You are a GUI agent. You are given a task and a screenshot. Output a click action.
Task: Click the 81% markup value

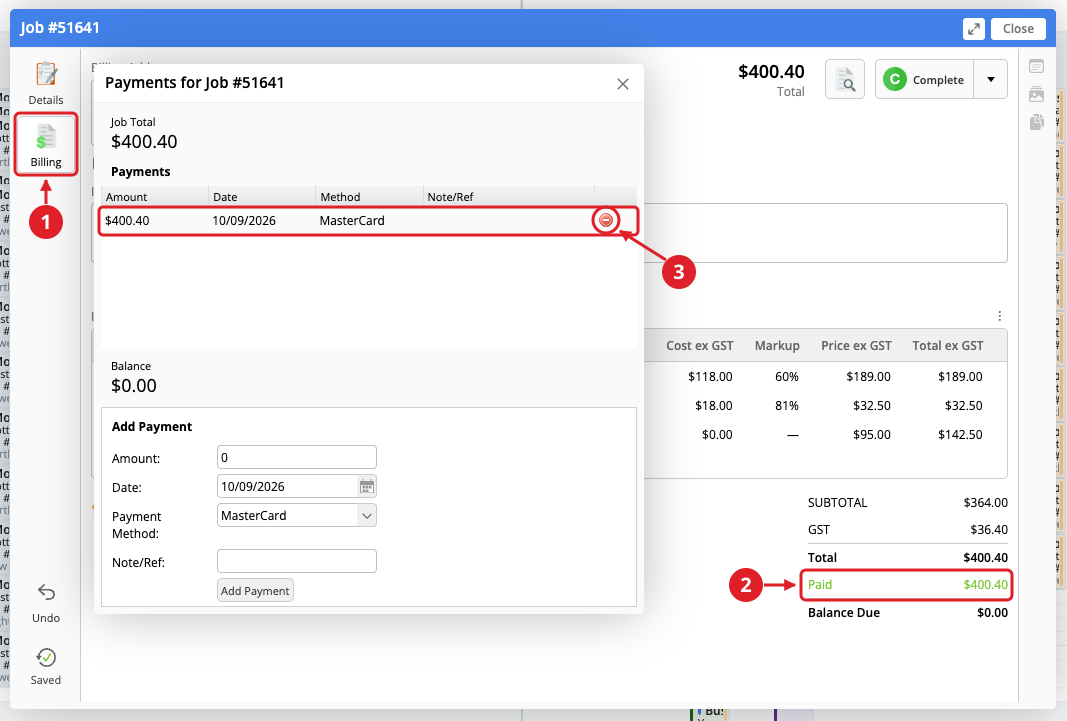787,405
